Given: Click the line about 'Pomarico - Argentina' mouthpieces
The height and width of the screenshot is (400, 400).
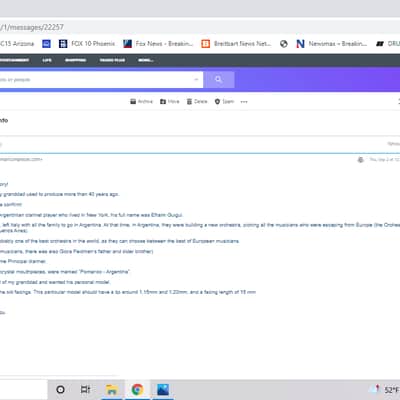Looking at the screenshot, I should coord(65,272).
